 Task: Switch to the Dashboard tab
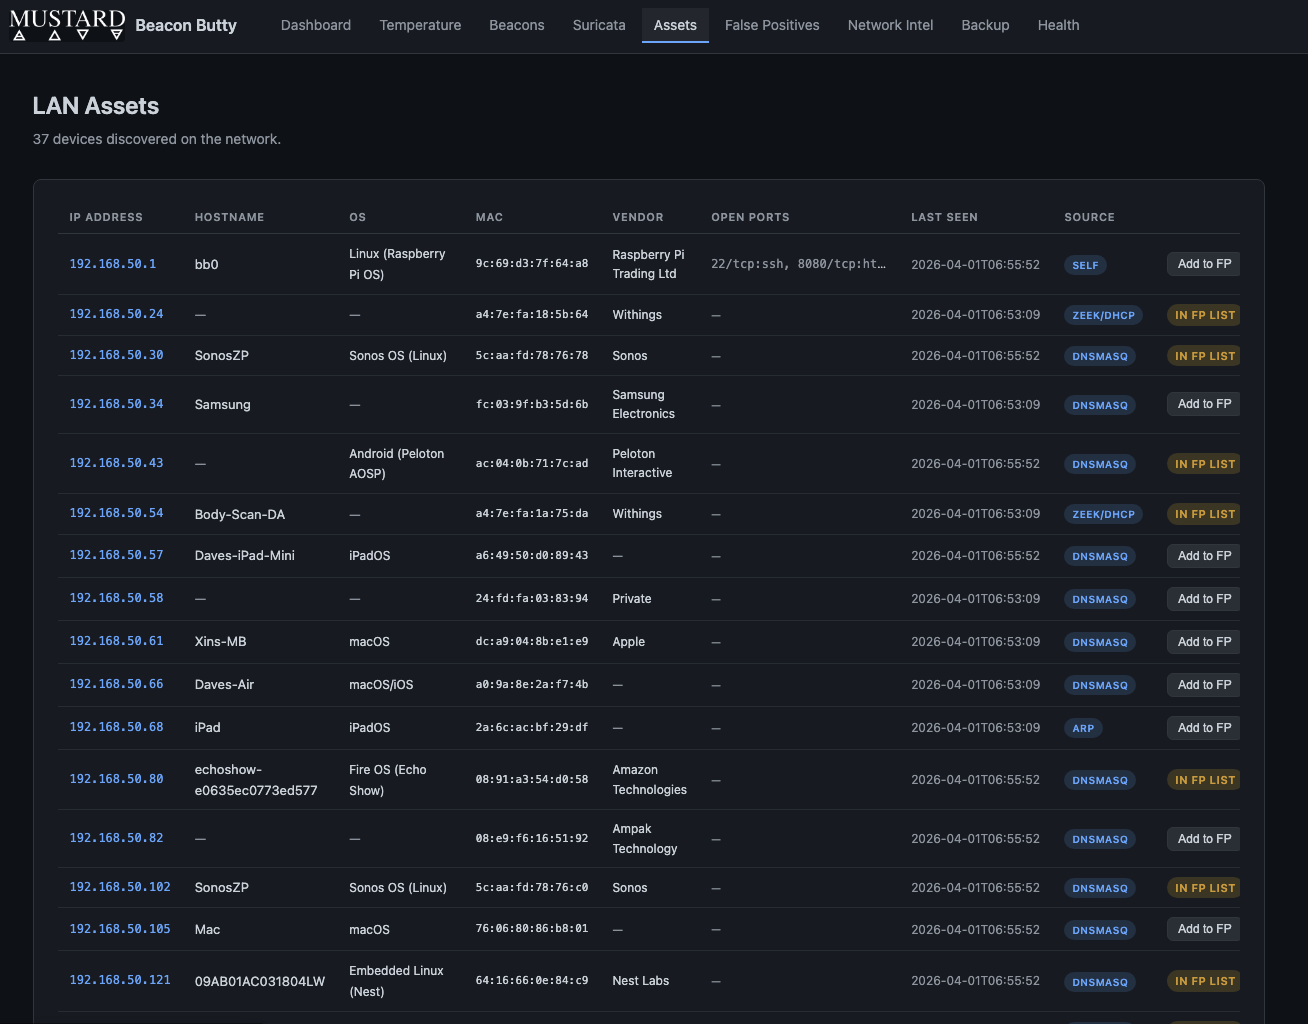[315, 25]
